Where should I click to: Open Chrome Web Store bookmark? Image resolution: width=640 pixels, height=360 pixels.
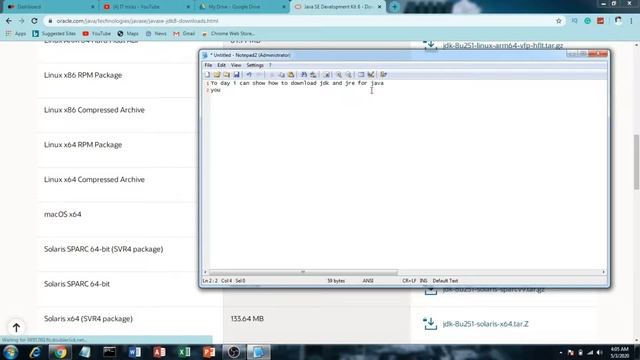coord(228,33)
